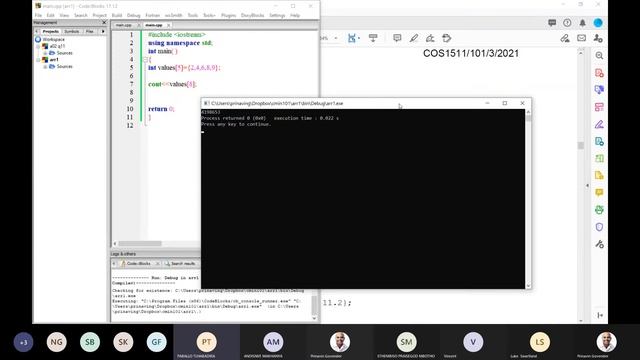Click the scrolling-mode icon in Acrobat toolbar
The width and height of the screenshot is (640, 360).
373,38
